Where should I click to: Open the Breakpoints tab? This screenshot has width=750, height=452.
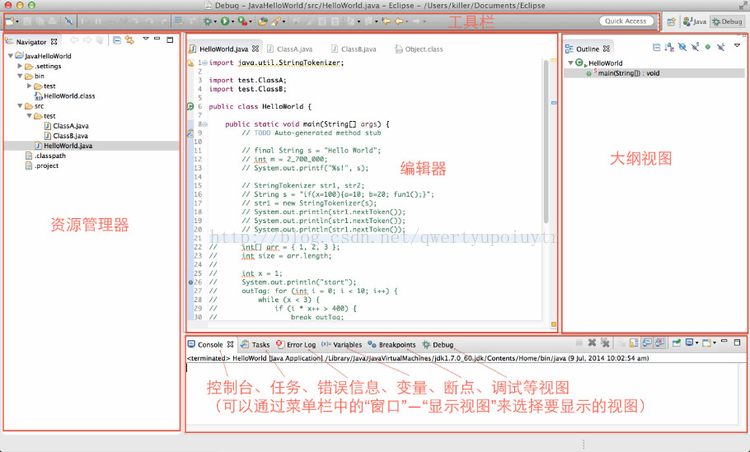tap(392, 344)
